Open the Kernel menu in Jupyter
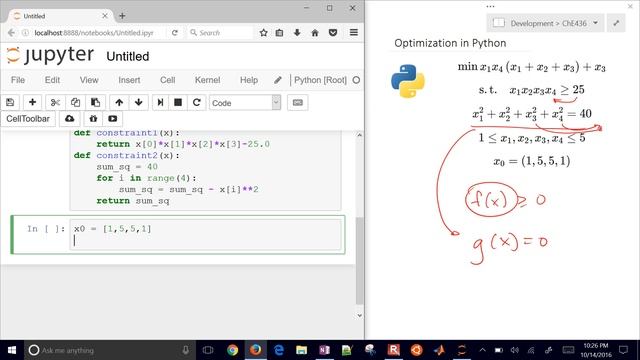The height and width of the screenshot is (360, 640). point(207,80)
